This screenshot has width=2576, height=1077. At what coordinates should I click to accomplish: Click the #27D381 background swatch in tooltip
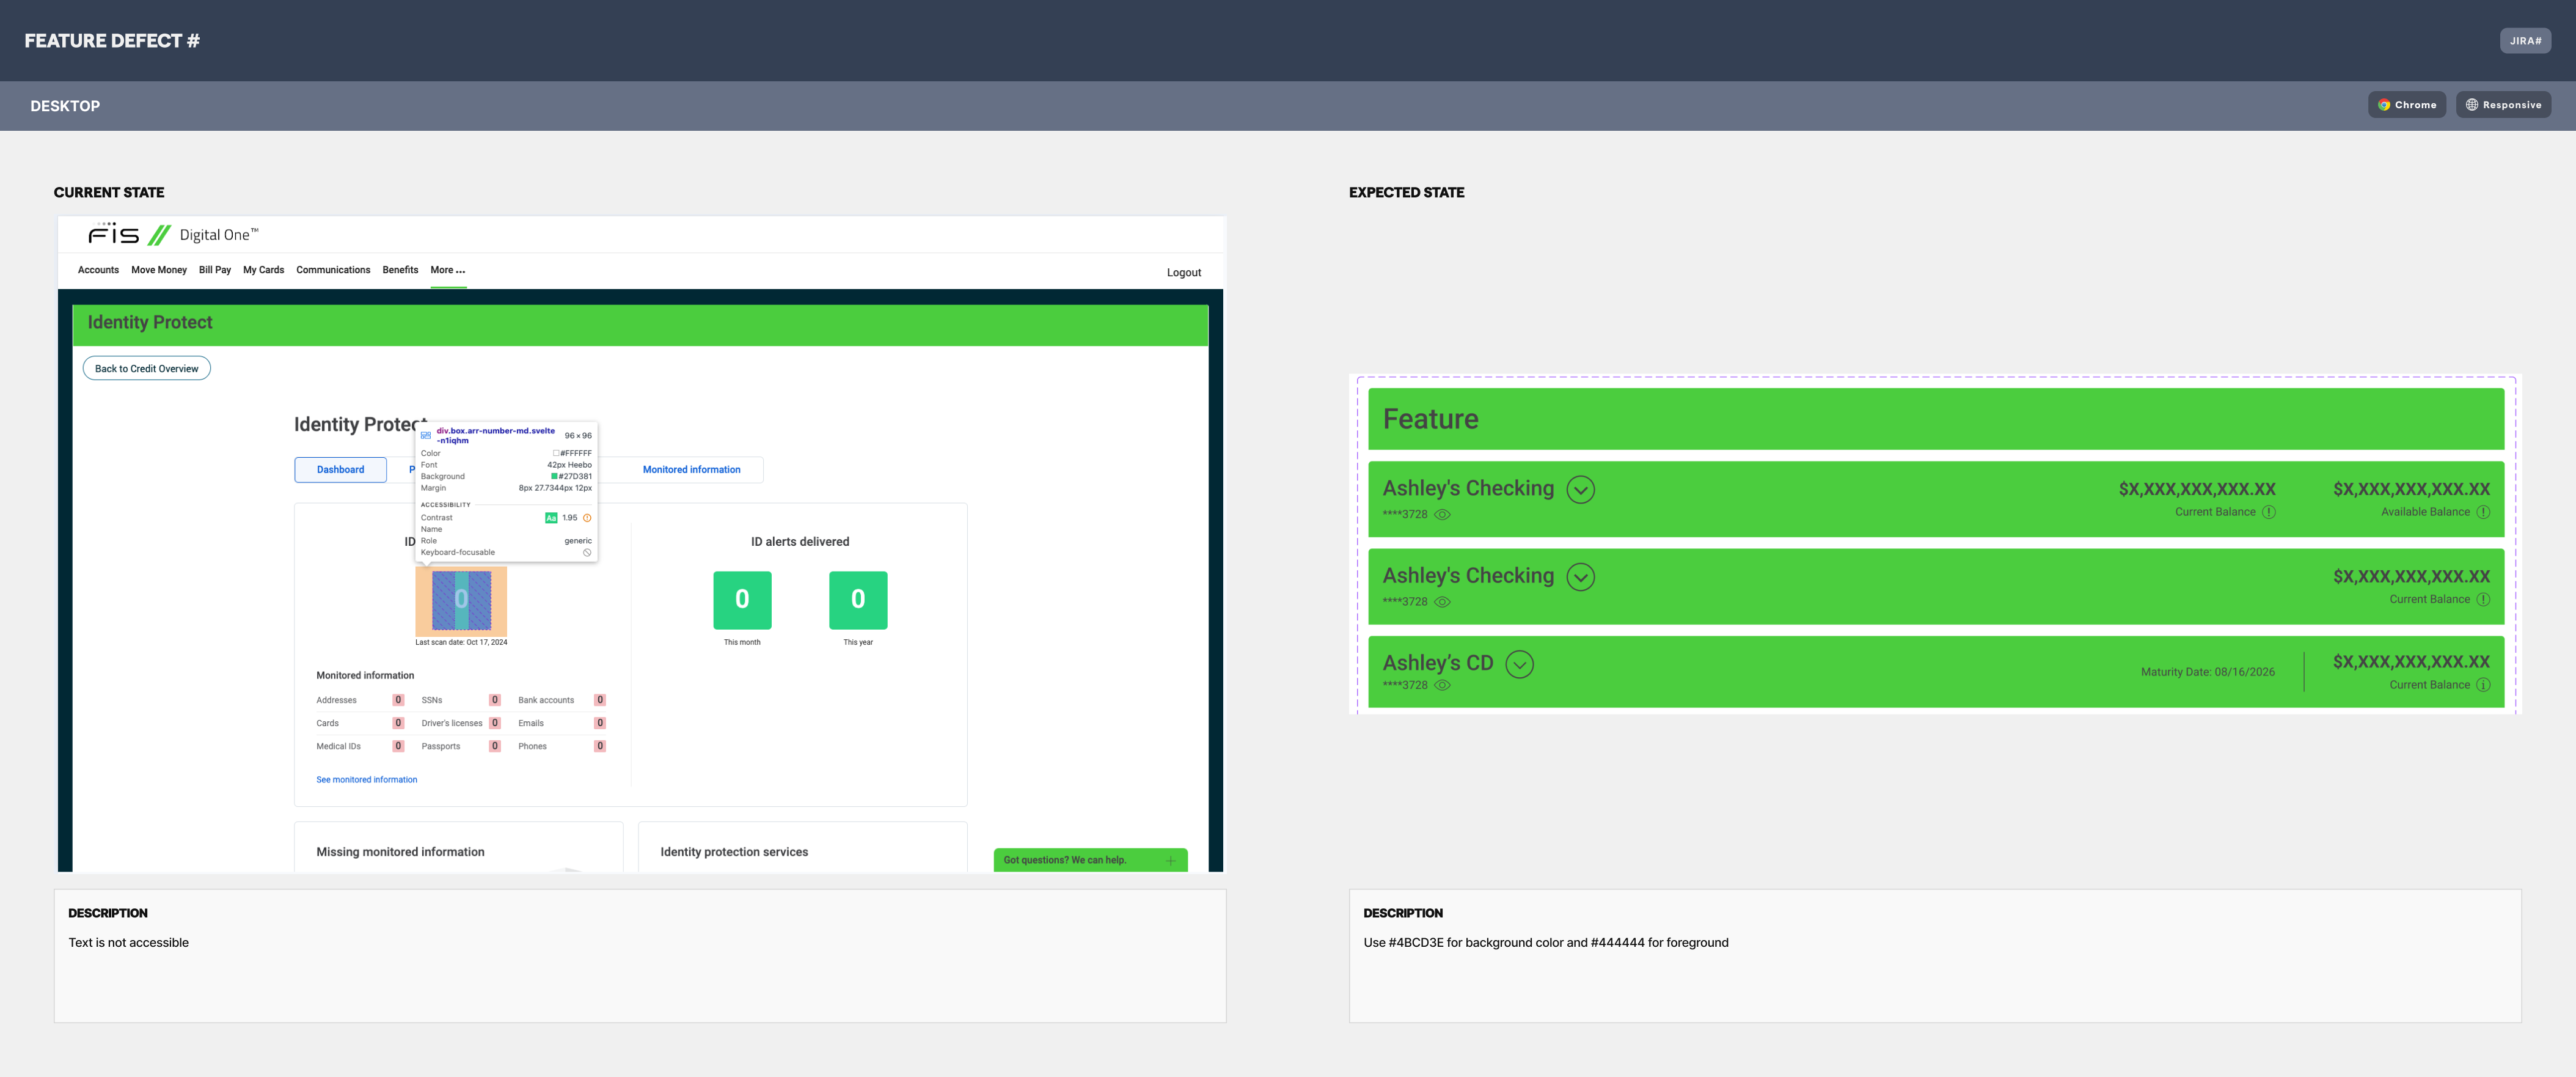point(554,476)
